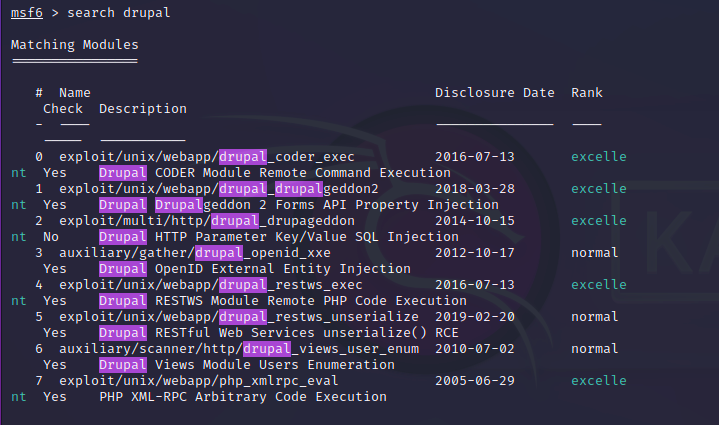Select the drupal_coder_exec module path
The height and width of the screenshot is (425, 719).
point(207,157)
